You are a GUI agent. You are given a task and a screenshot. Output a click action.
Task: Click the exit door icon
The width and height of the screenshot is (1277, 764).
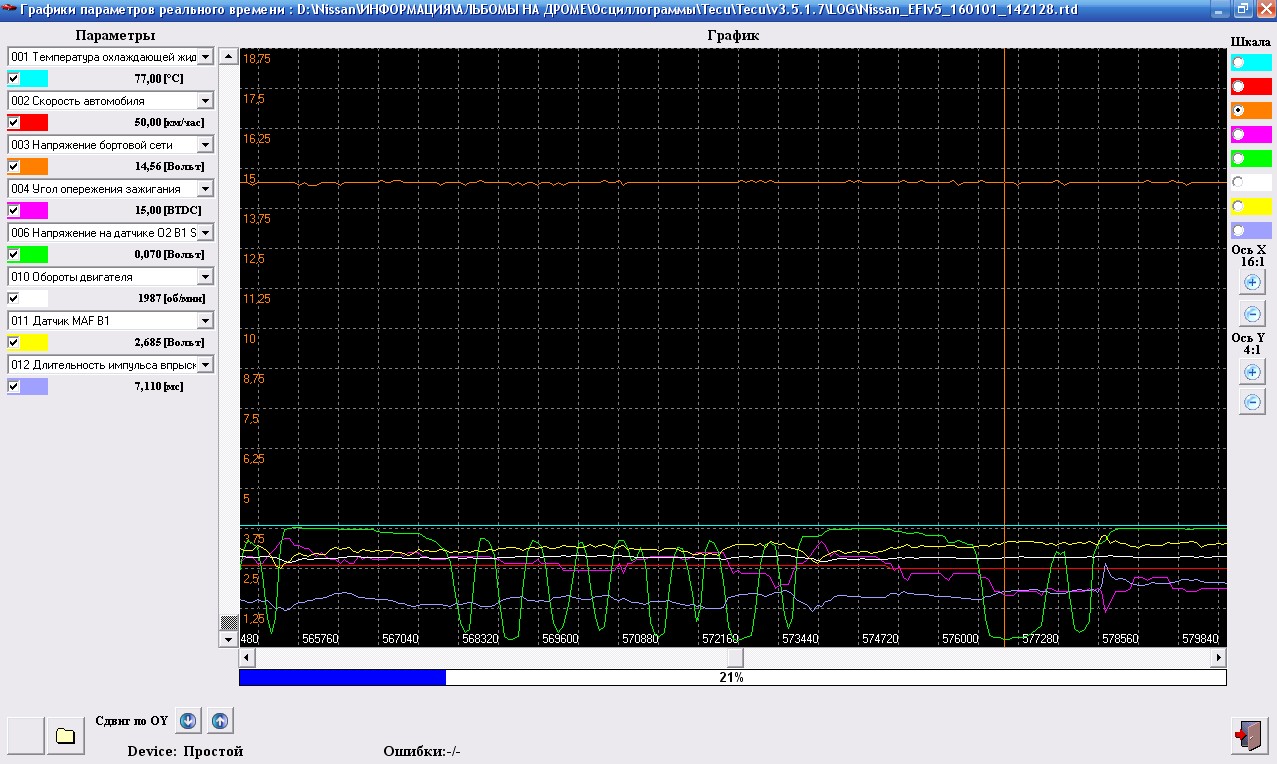[x=1250, y=735]
